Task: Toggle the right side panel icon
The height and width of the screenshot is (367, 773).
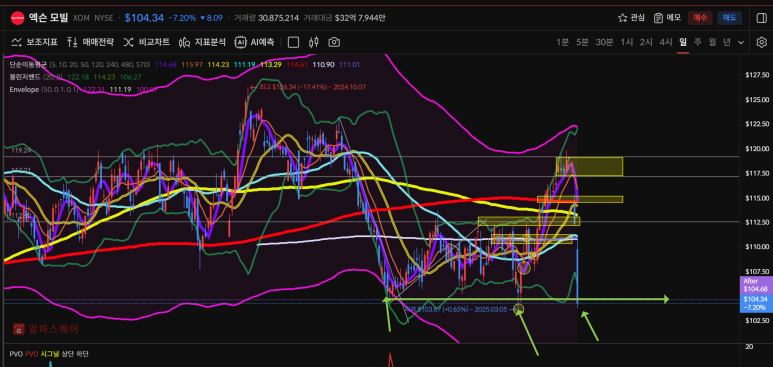Action: point(761,18)
